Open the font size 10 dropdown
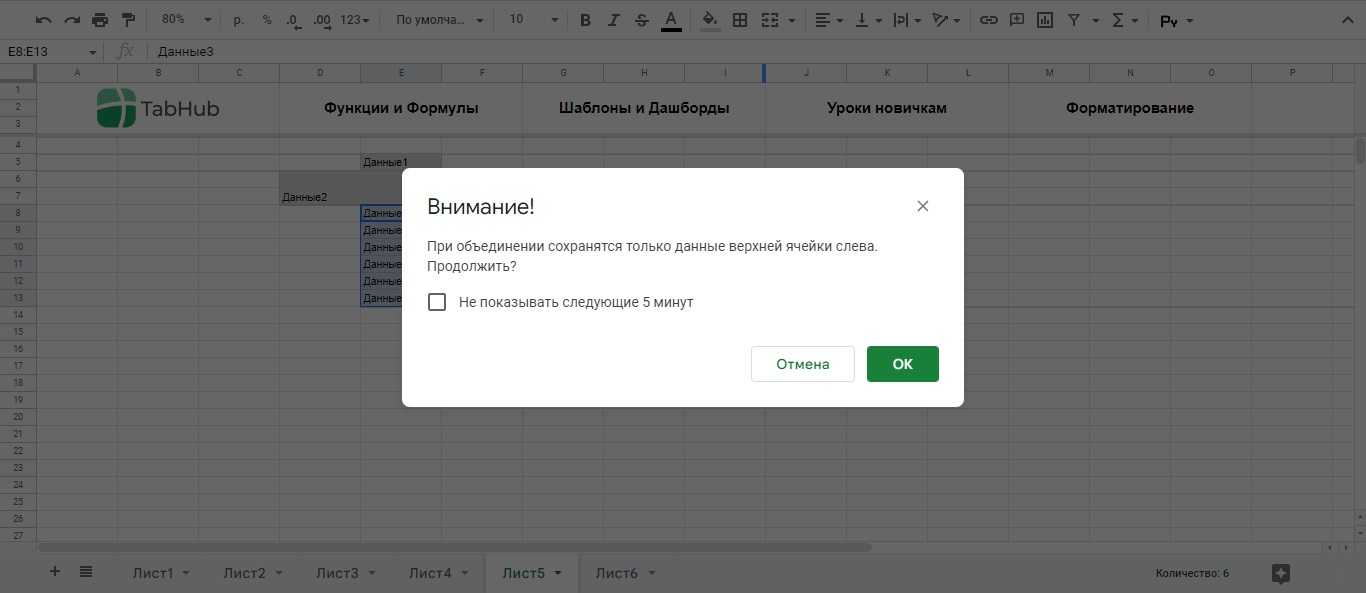The image size is (1366, 593). click(x=529, y=20)
